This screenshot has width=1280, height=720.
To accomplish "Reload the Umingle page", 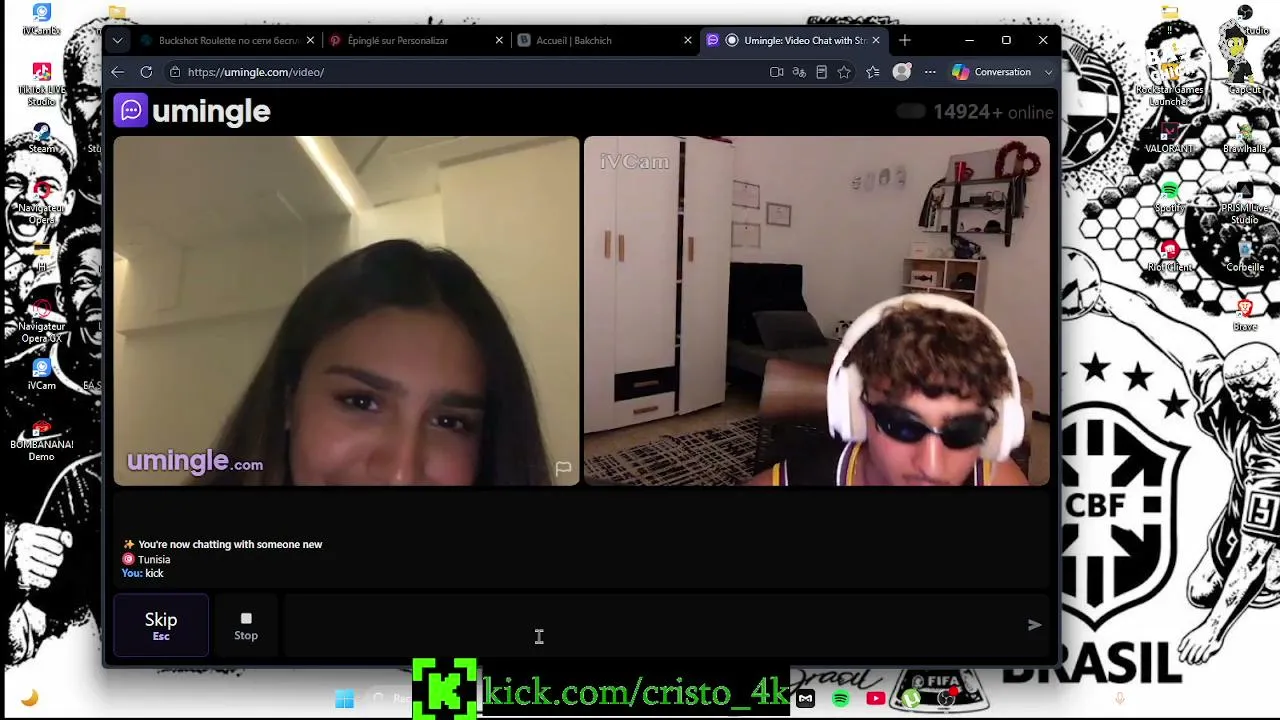I will pos(146,72).
